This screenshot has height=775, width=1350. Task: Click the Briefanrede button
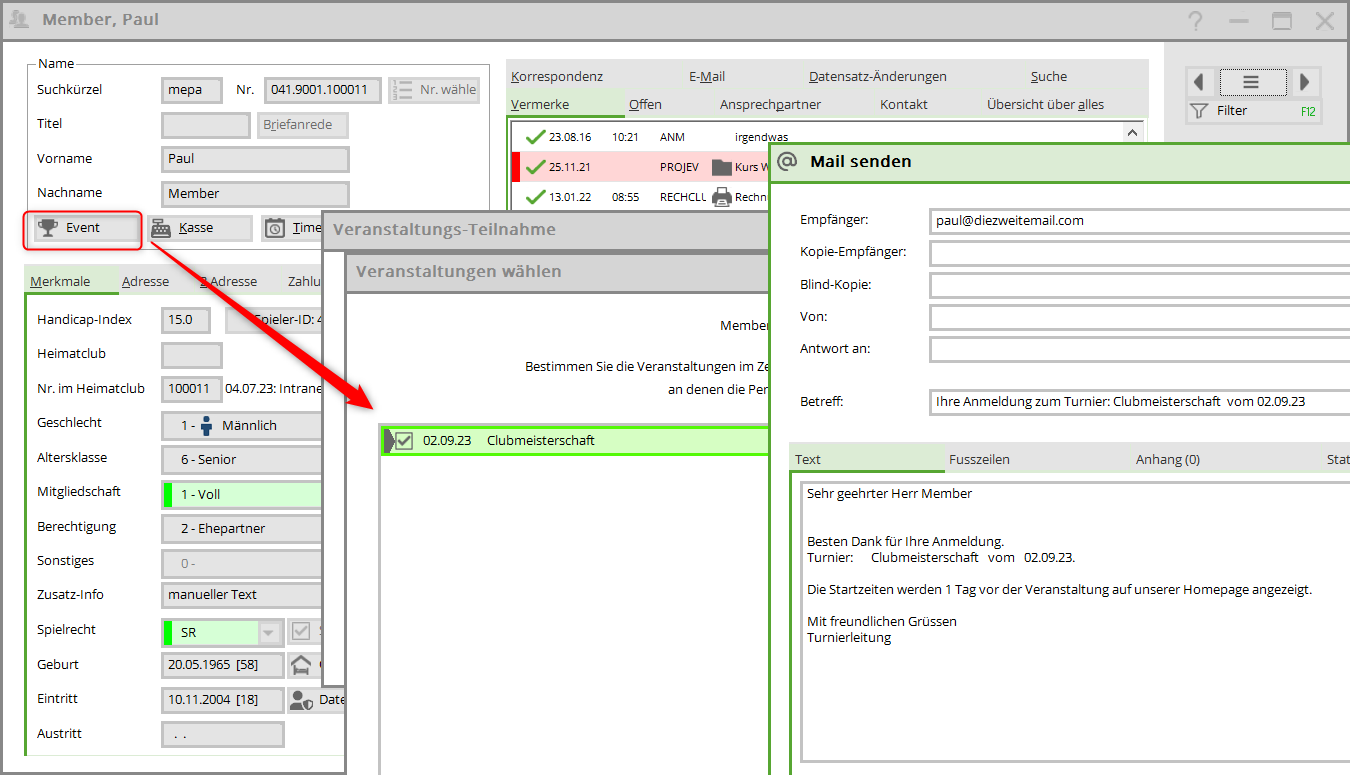[303, 125]
